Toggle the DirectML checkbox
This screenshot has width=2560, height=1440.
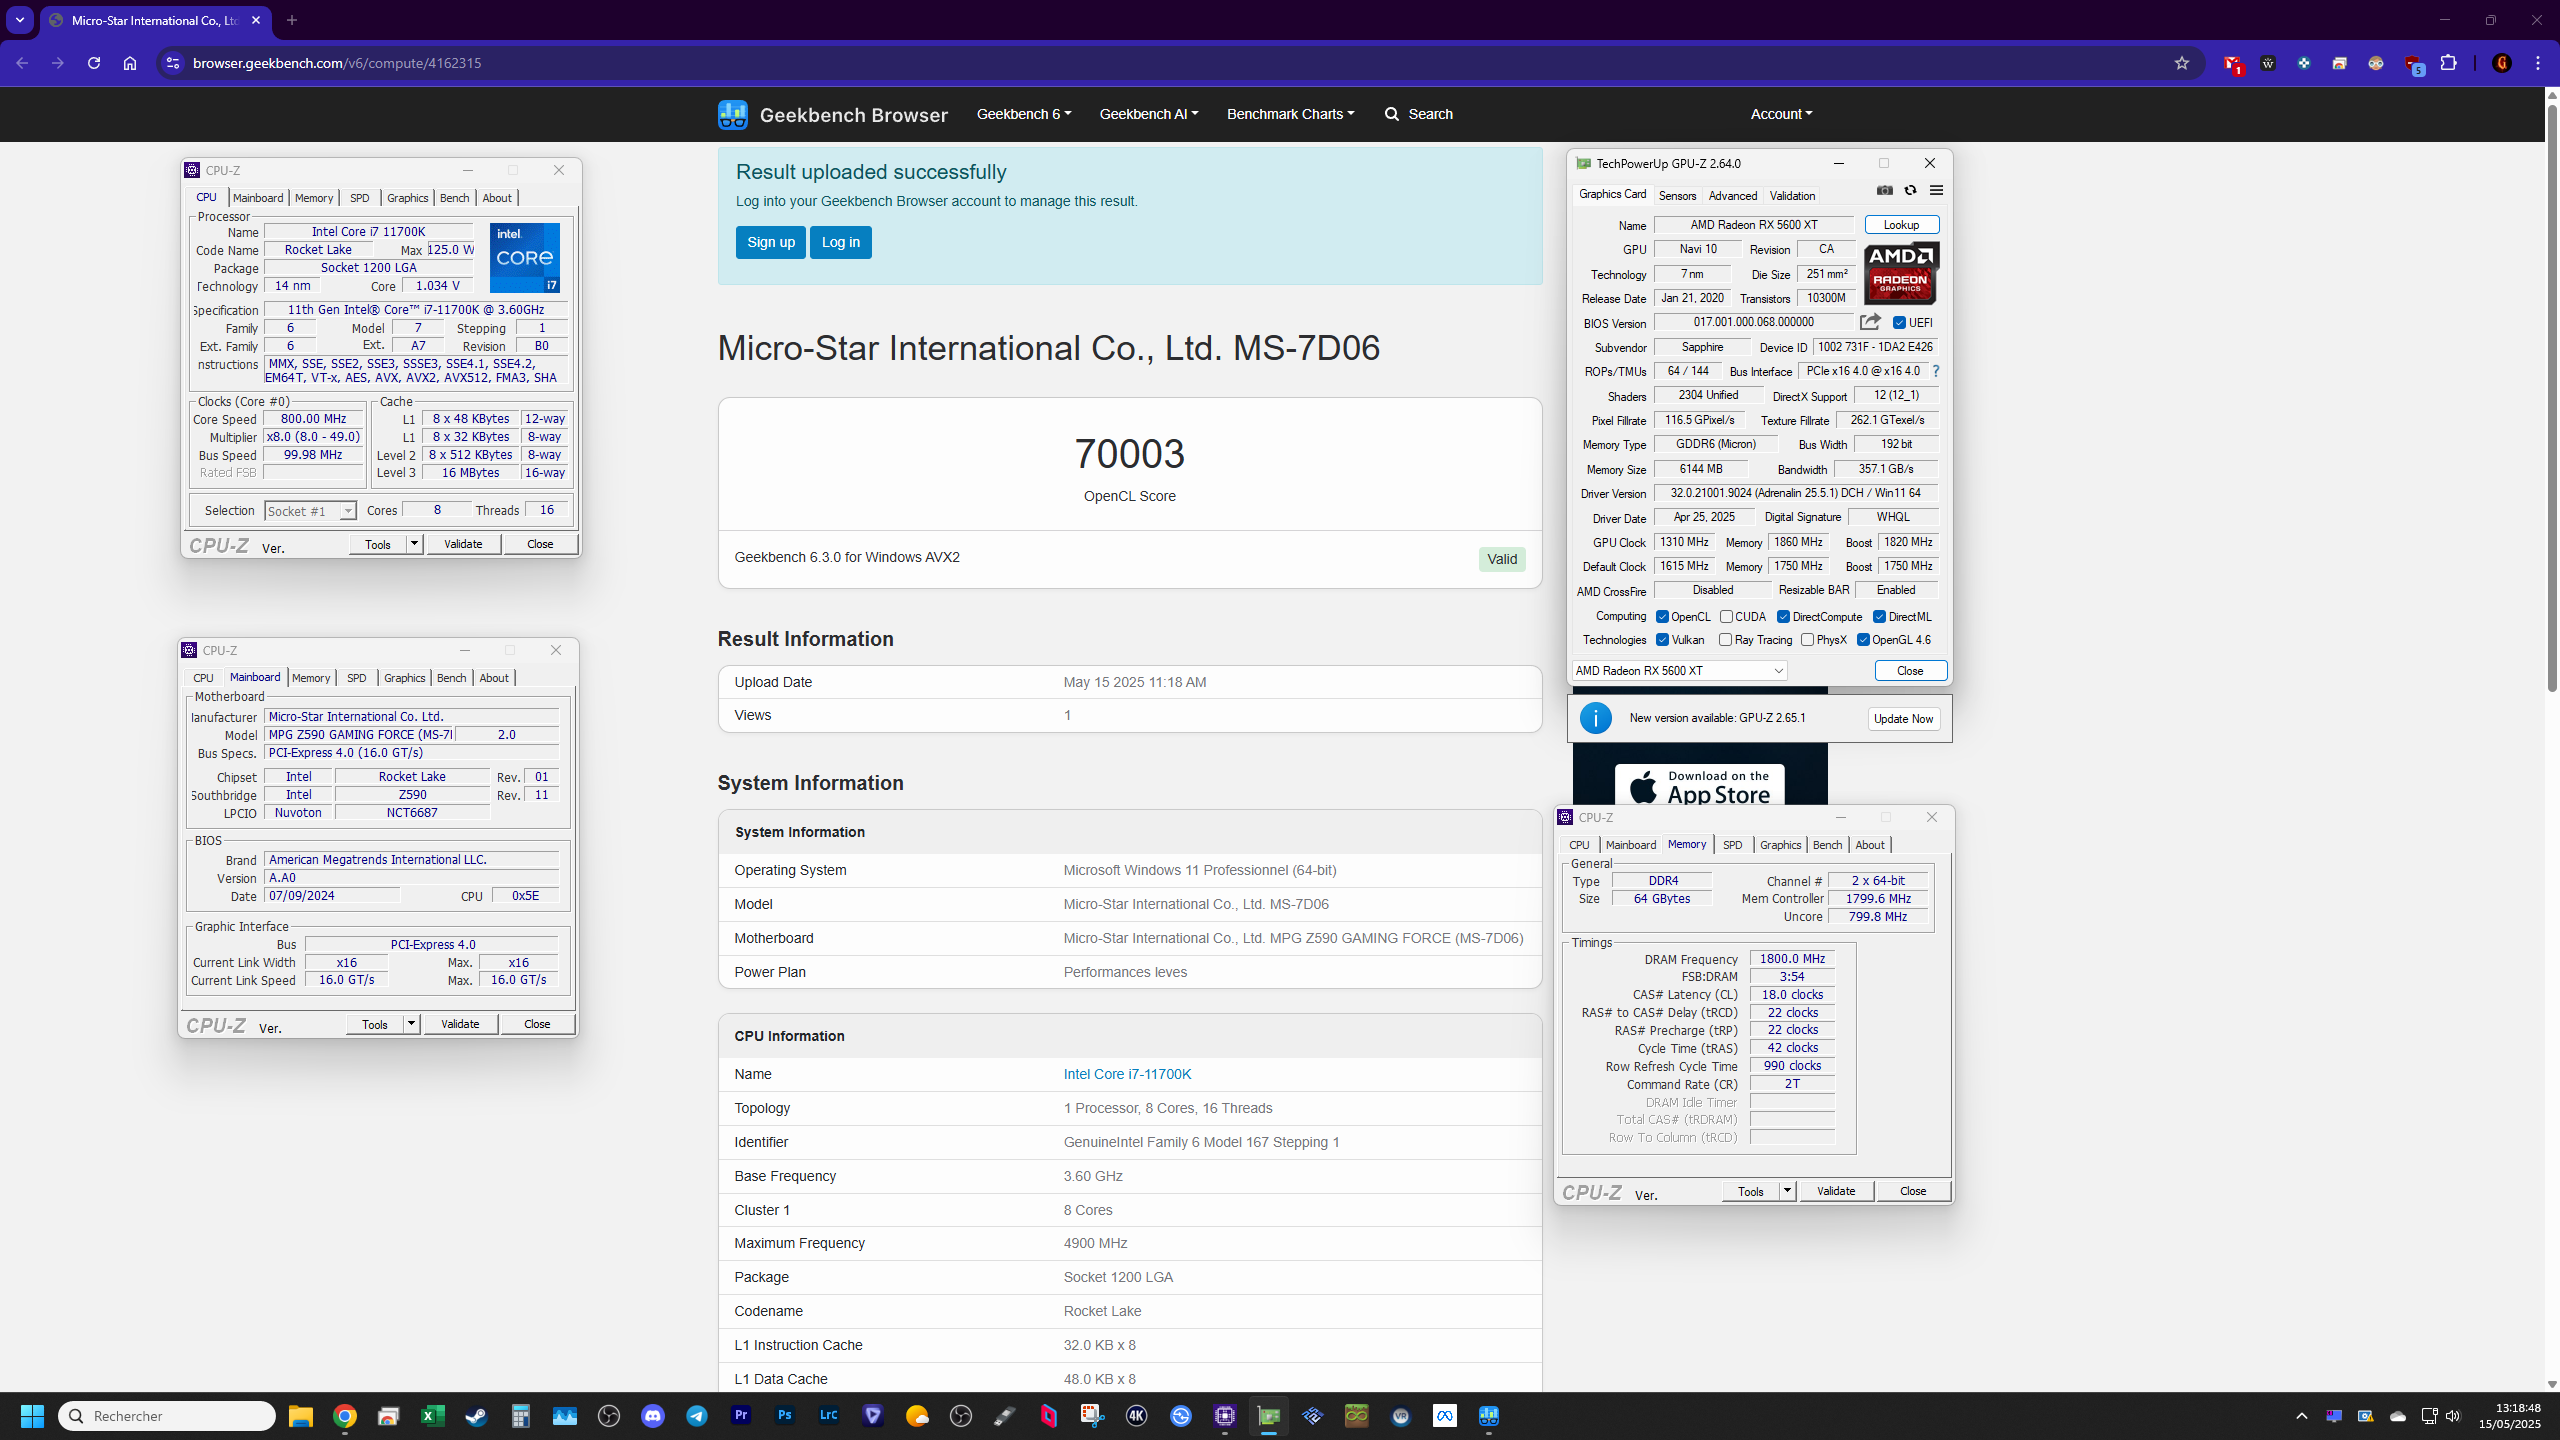[x=1879, y=617]
